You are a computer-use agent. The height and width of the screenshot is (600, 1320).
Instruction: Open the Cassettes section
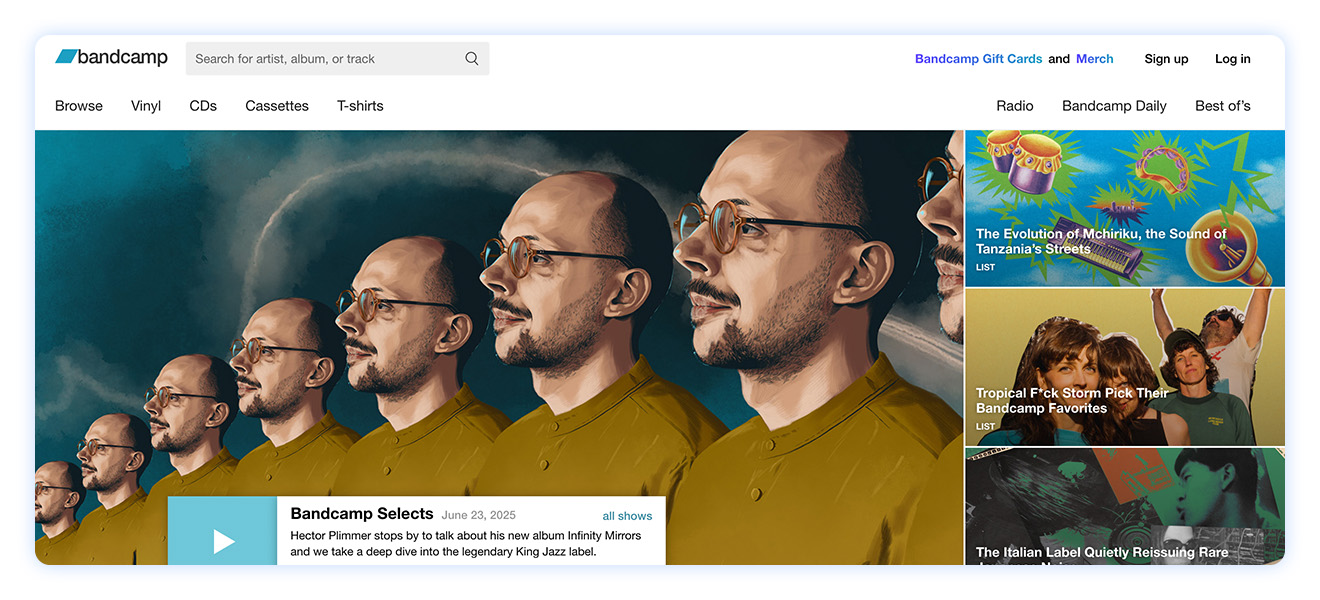[x=277, y=106]
